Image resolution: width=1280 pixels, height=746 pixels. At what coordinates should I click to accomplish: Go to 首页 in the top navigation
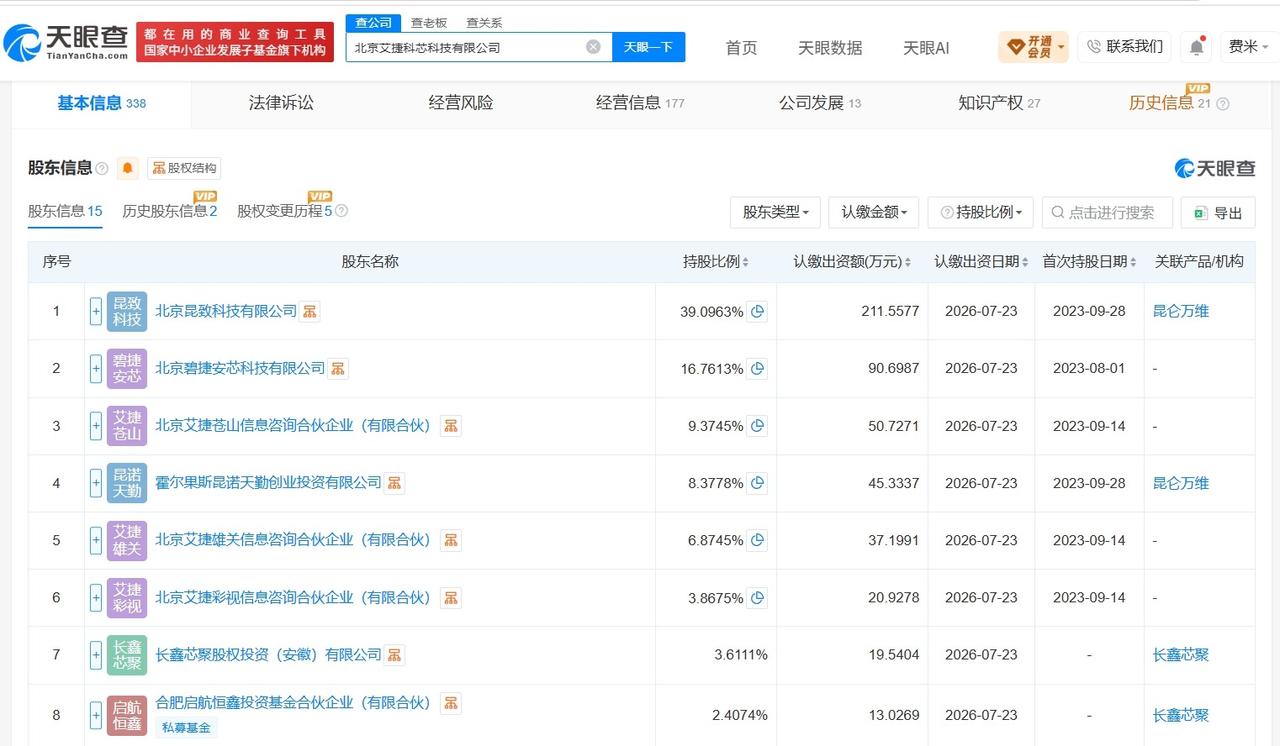click(x=741, y=47)
